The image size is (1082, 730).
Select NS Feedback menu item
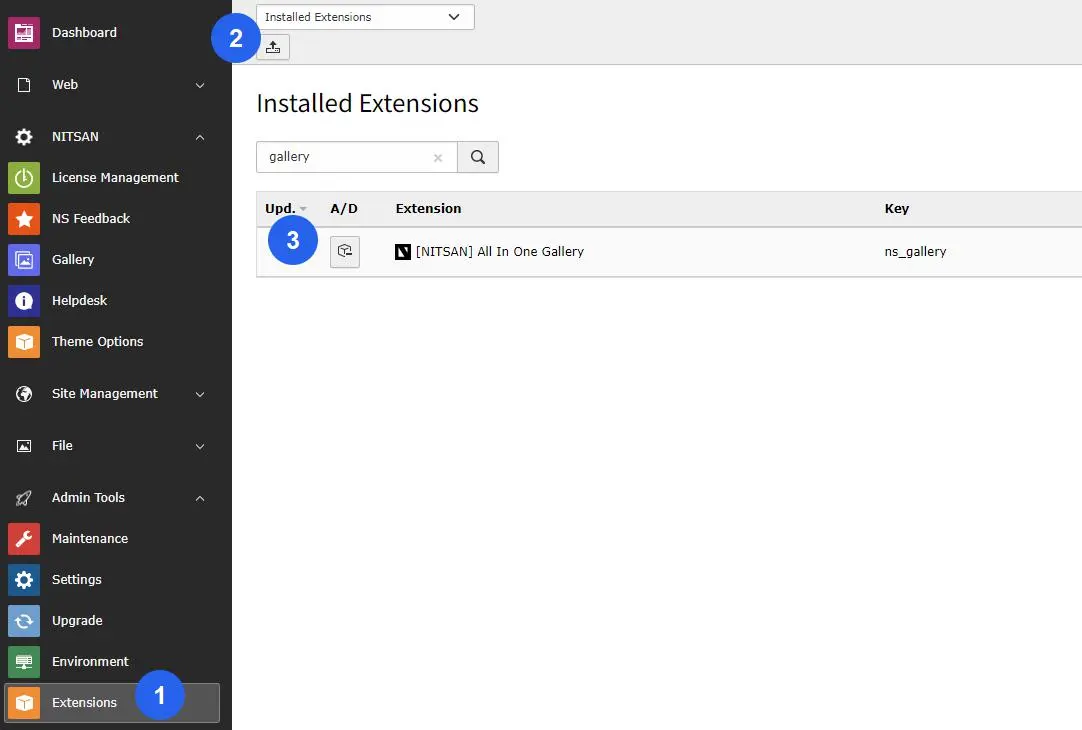click(x=91, y=219)
